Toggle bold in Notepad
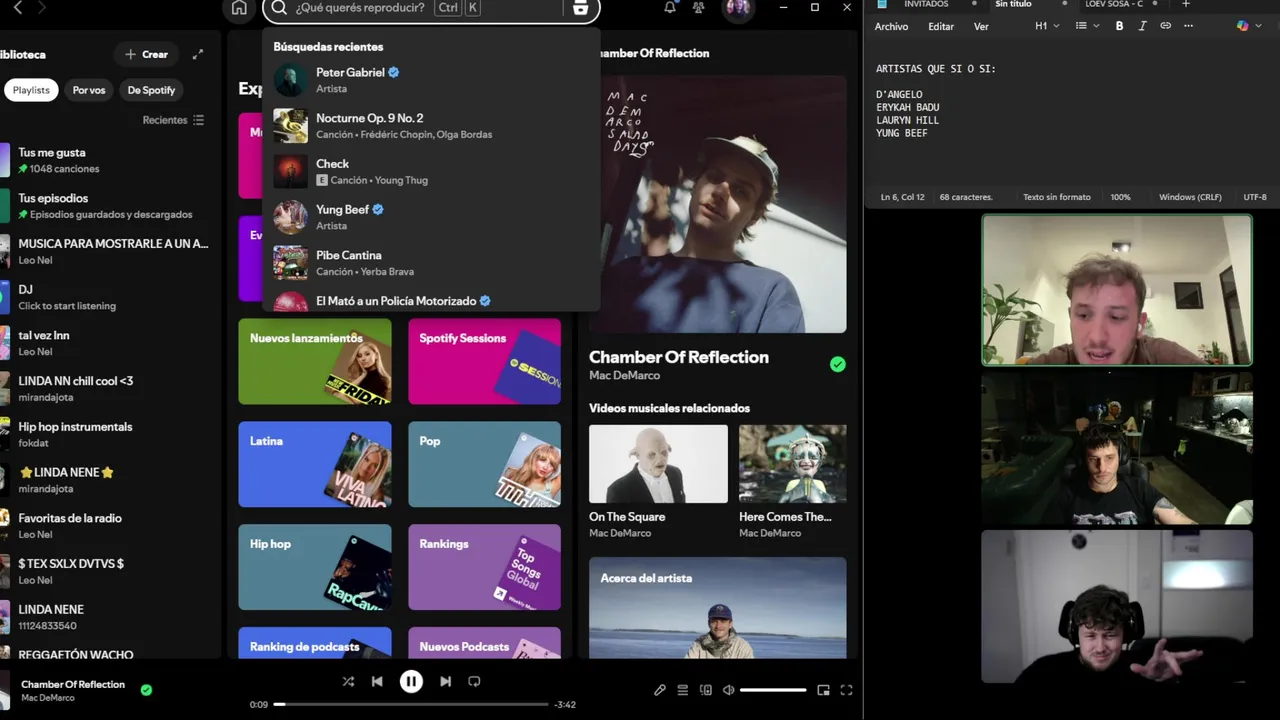Viewport: 1280px width, 720px height. point(1119,26)
